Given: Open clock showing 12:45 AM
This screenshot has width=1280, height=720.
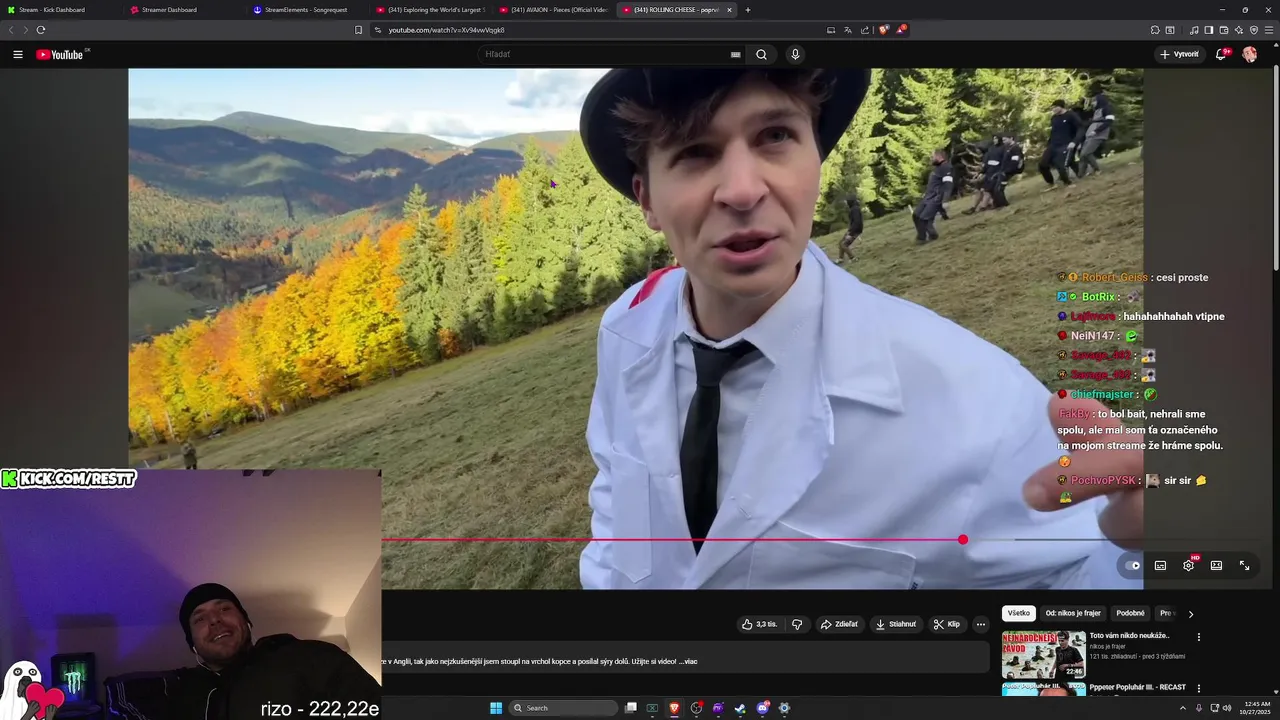Looking at the screenshot, I should pyautogui.click(x=1257, y=708).
